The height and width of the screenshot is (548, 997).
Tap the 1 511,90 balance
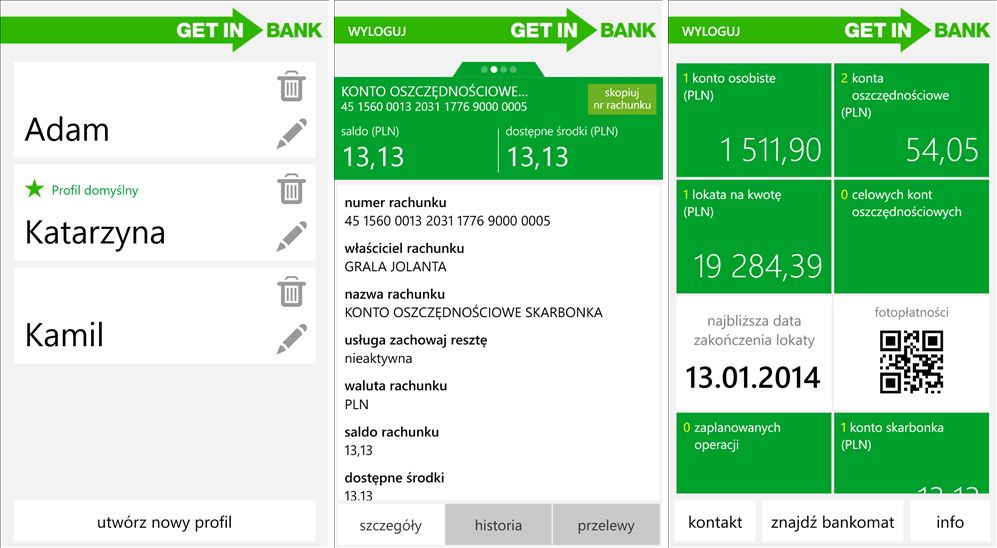[771, 150]
